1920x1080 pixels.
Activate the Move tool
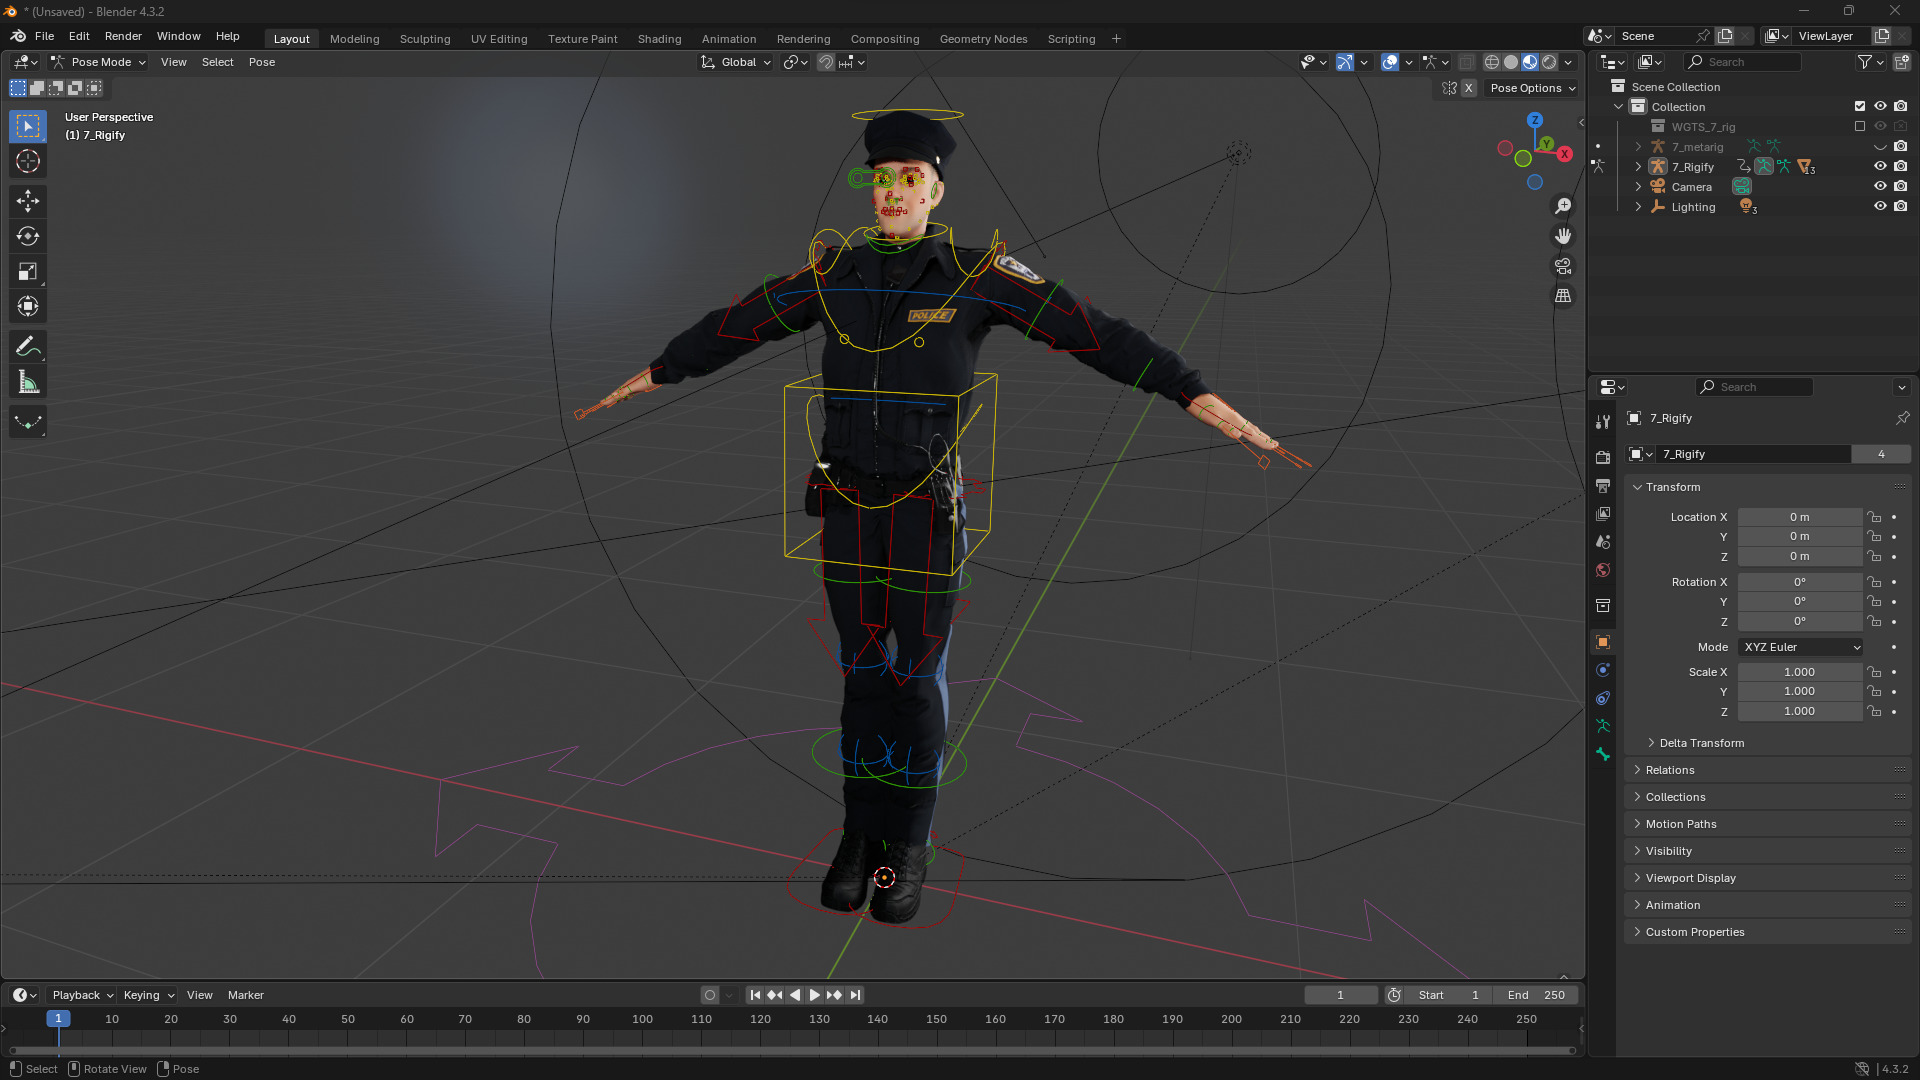pyautogui.click(x=28, y=201)
